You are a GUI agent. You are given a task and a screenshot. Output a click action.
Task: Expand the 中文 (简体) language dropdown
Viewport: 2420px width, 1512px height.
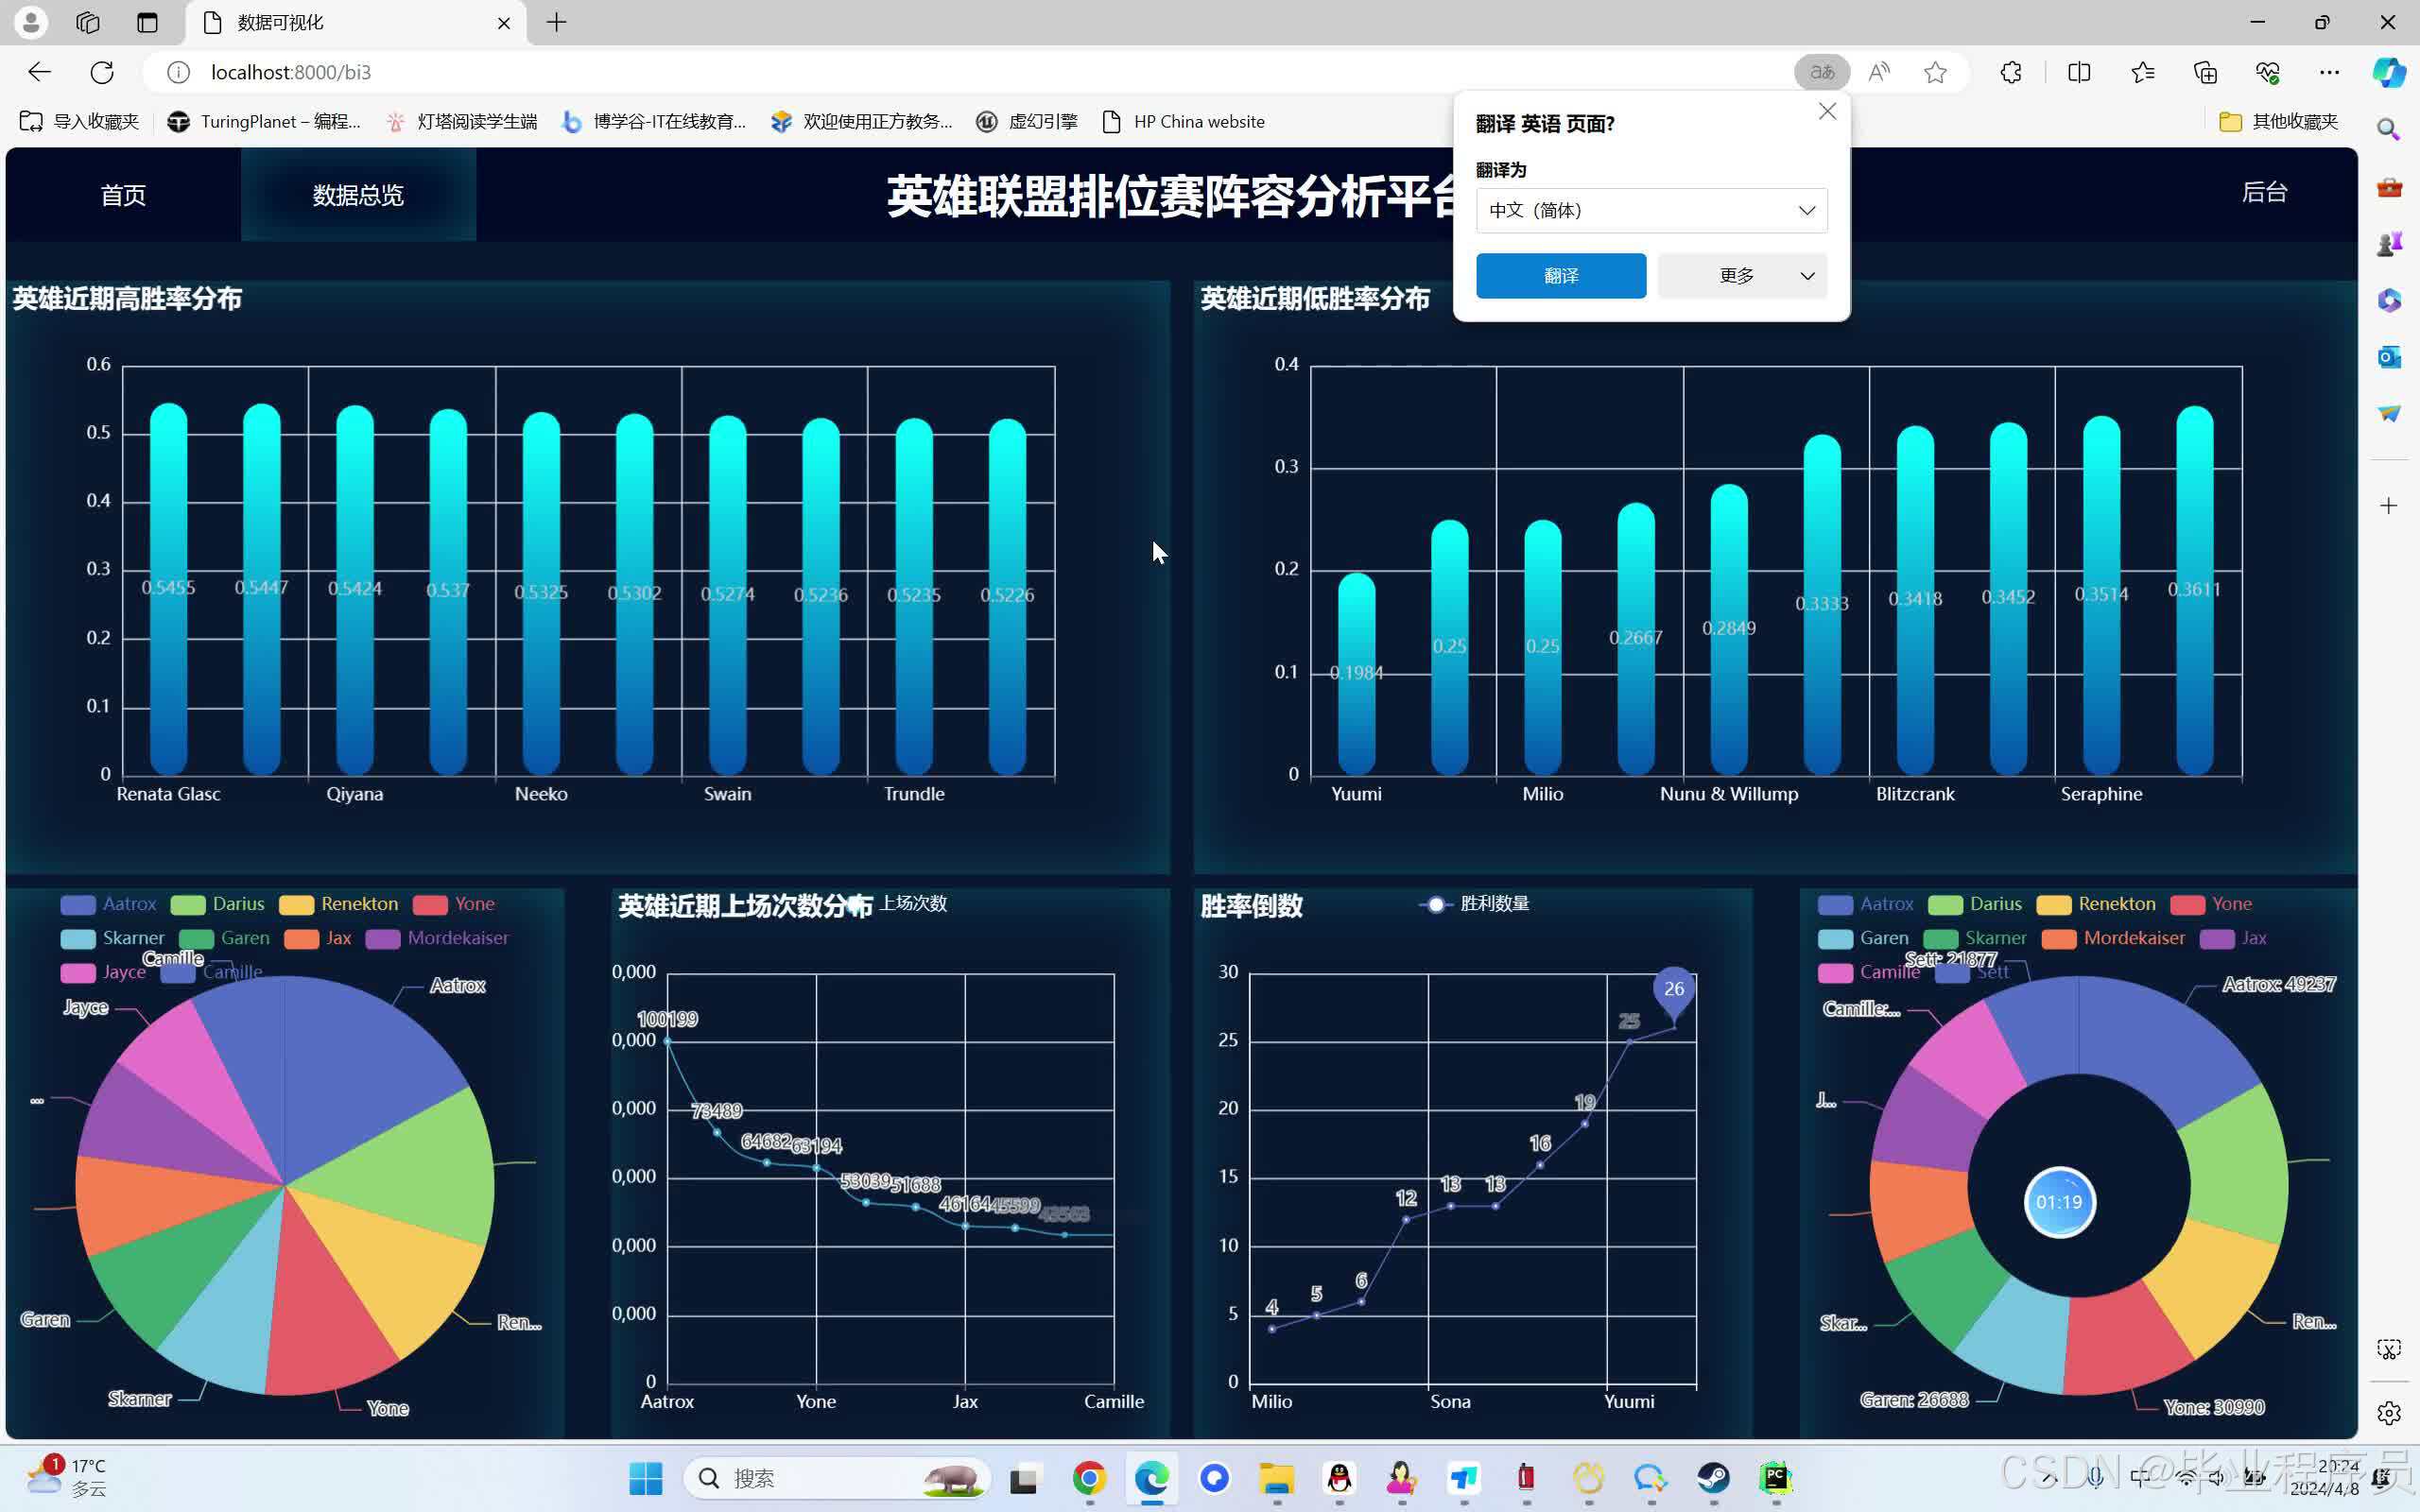tap(1651, 210)
